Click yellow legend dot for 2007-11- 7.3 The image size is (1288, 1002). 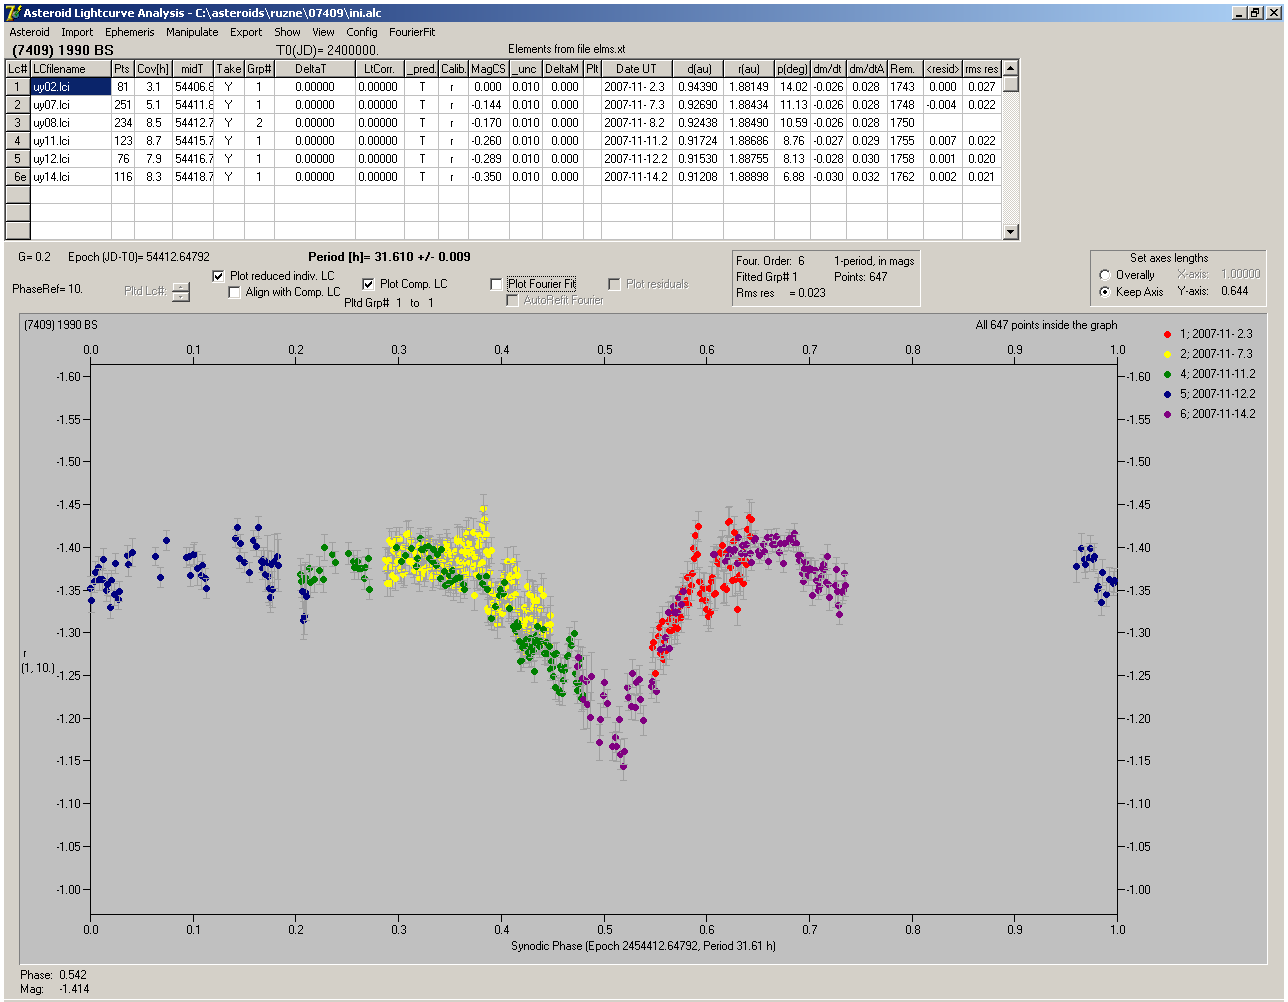(1167, 354)
